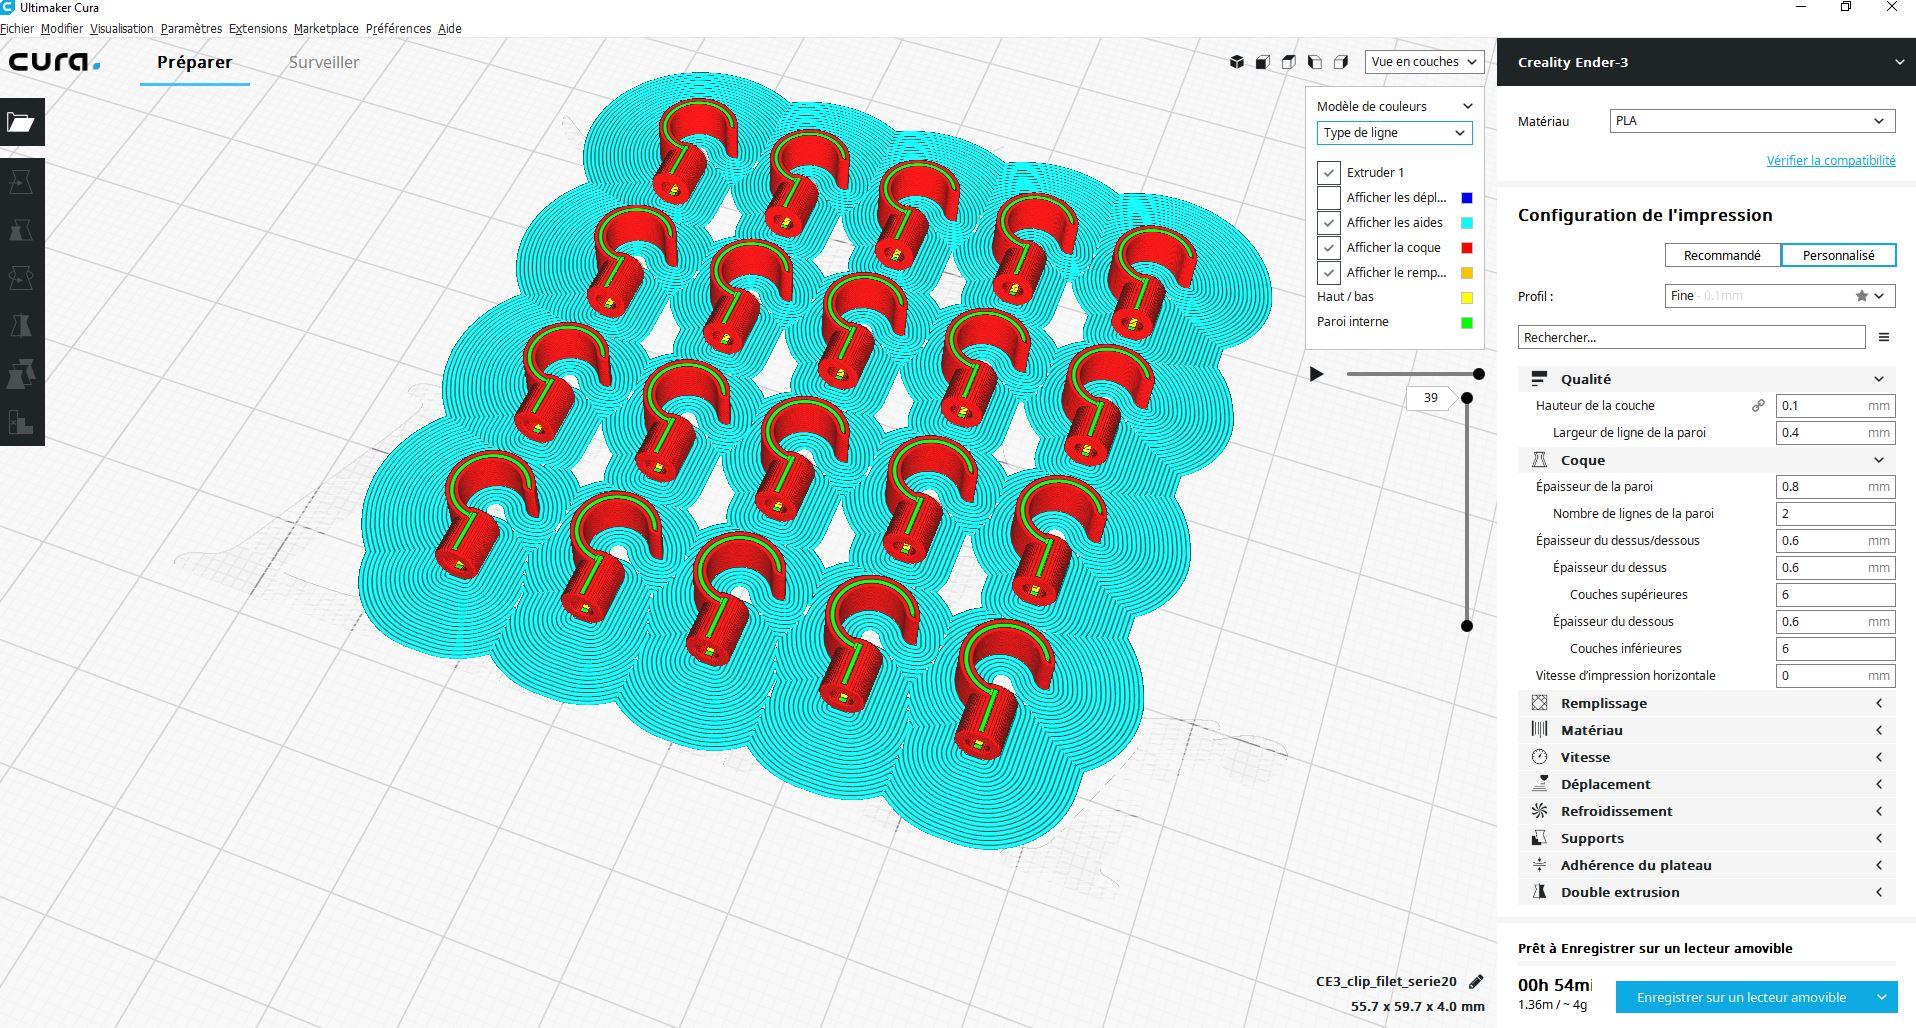This screenshot has width=1916, height=1028.
Task: Expand the Supports section
Action: (1879, 838)
